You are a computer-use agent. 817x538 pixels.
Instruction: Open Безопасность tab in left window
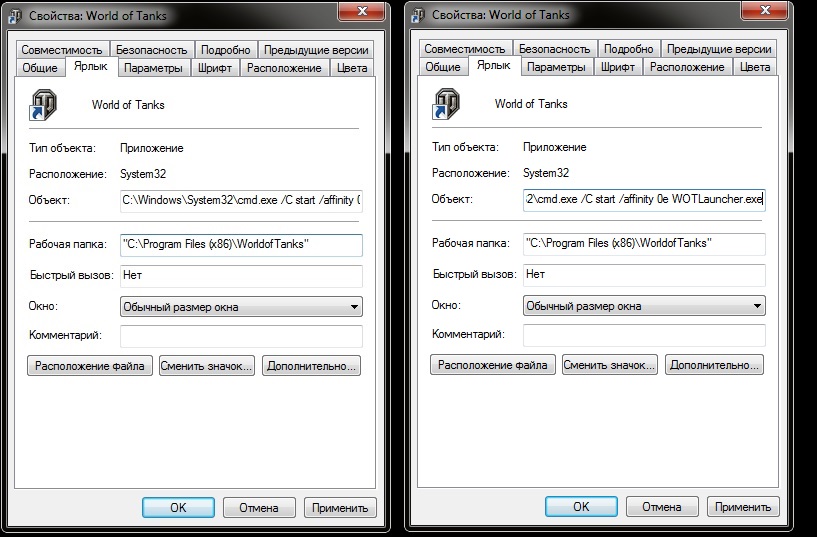pyautogui.click(x=152, y=50)
